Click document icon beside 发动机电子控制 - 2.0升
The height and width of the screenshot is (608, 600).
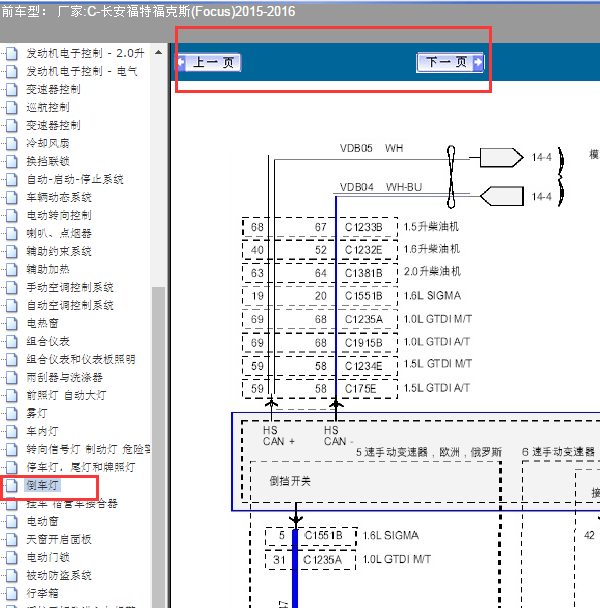[x=12, y=54]
